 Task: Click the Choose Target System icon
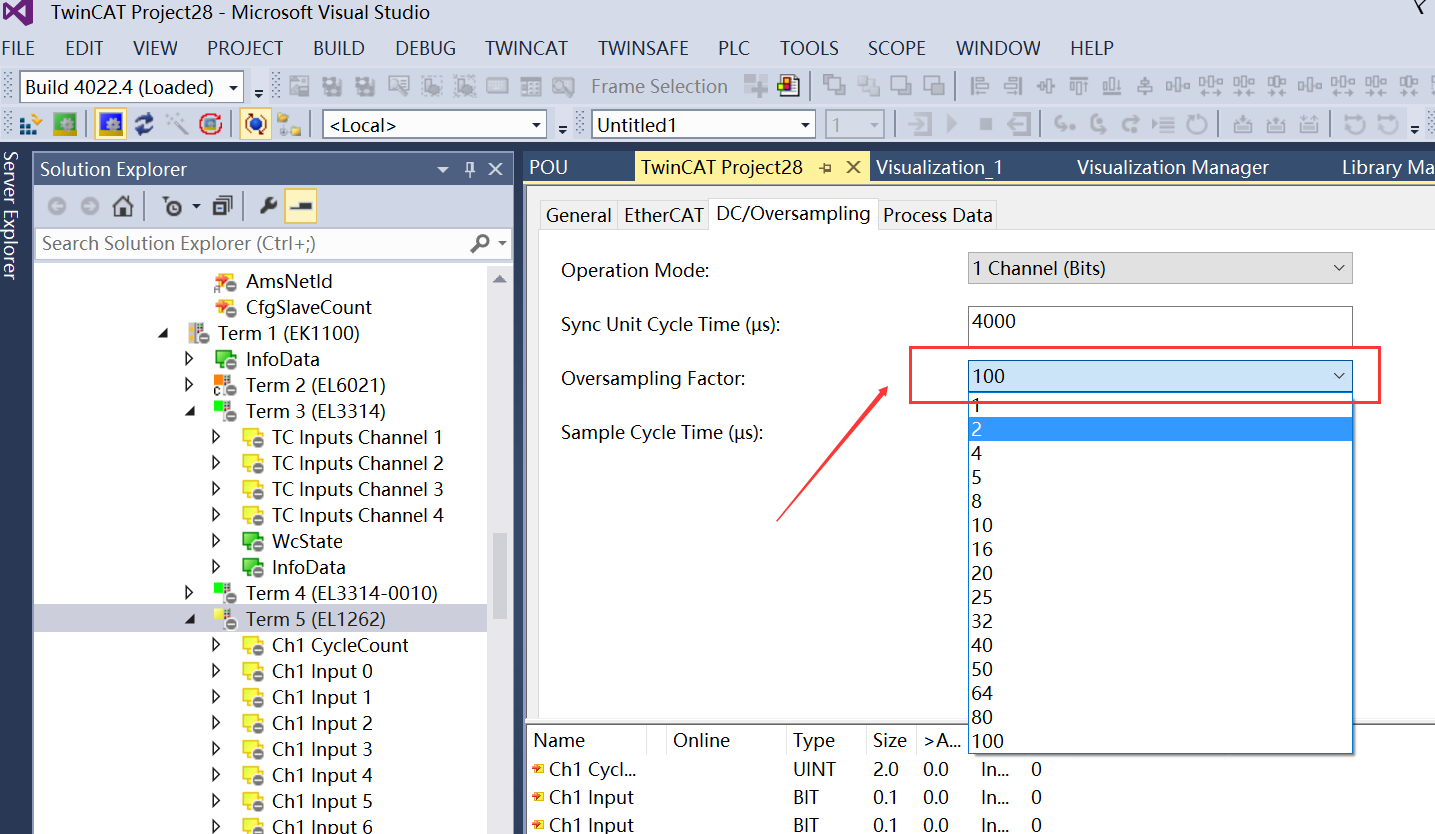pyautogui.click(x=290, y=124)
